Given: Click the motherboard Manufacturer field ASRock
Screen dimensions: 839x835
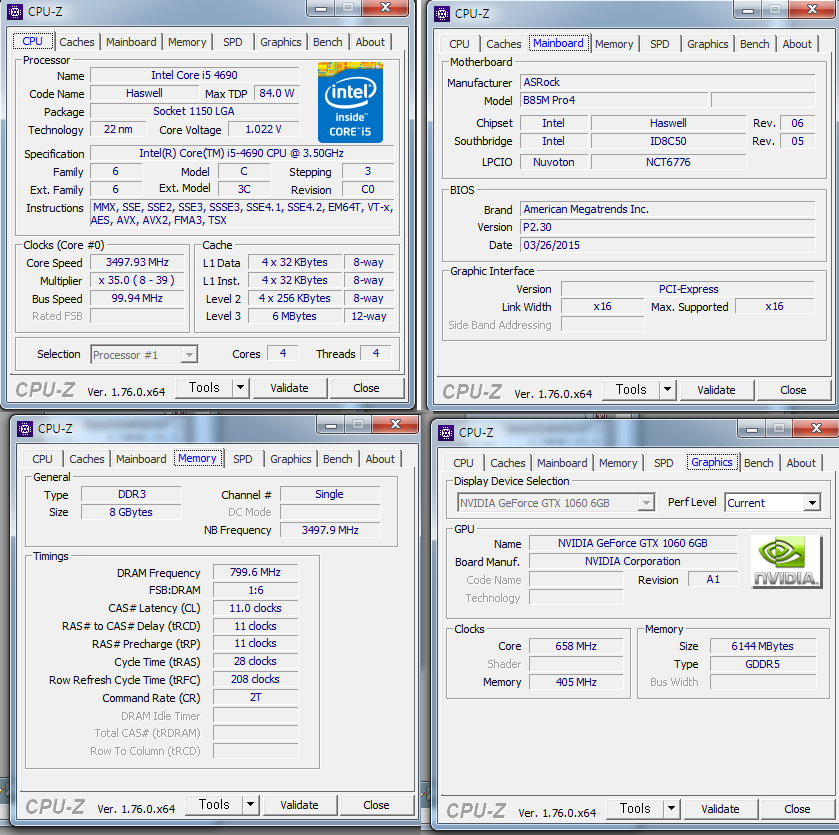Looking at the screenshot, I should [668, 82].
